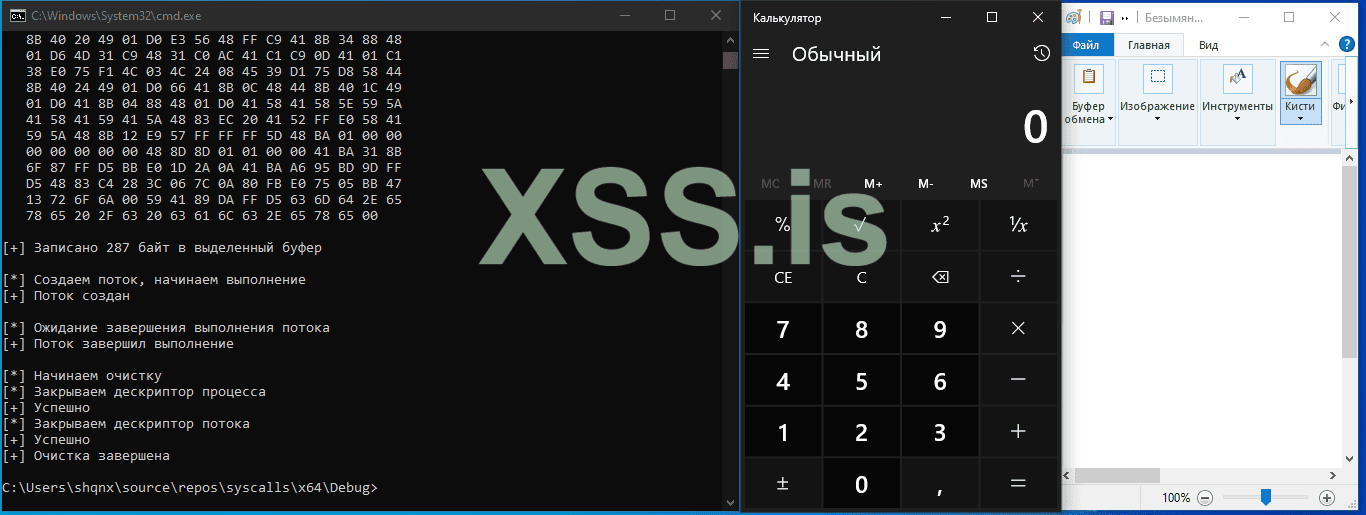This screenshot has height=515, width=1366.
Task: Click the minus operator in Calculator
Action: (x=1018, y=381)
